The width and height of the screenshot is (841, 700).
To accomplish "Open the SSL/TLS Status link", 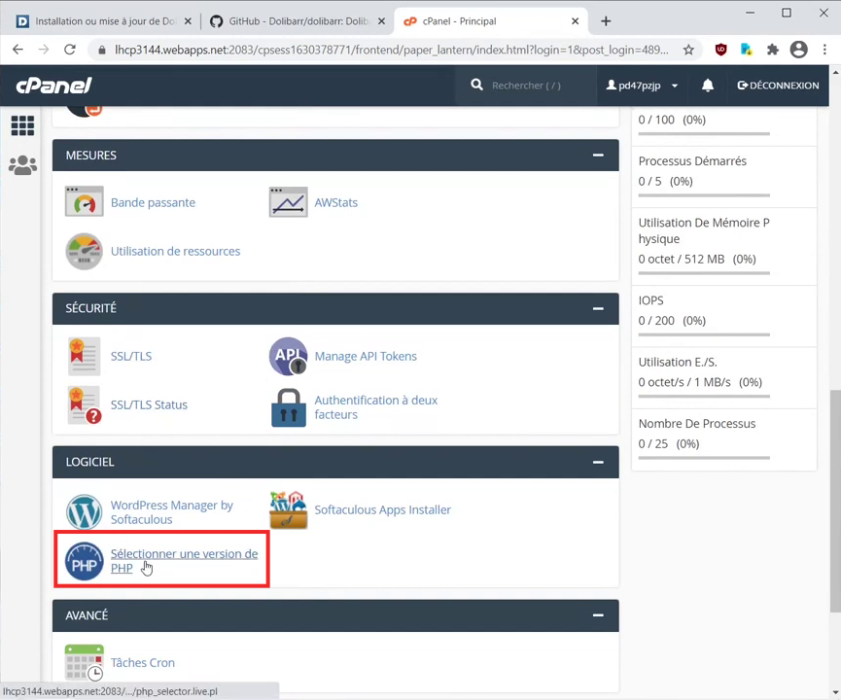I will coord(149,405).
